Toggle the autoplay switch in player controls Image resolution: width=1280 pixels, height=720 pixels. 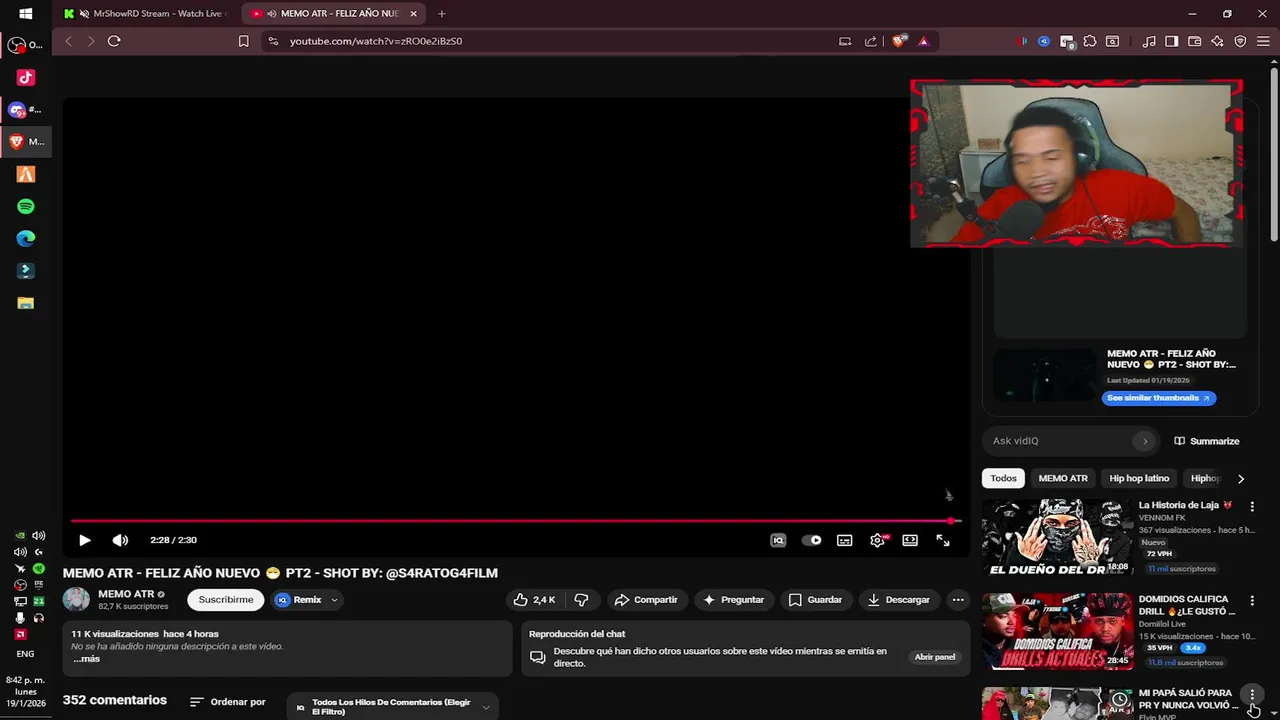pyautogui.click(x=811, y=540)
